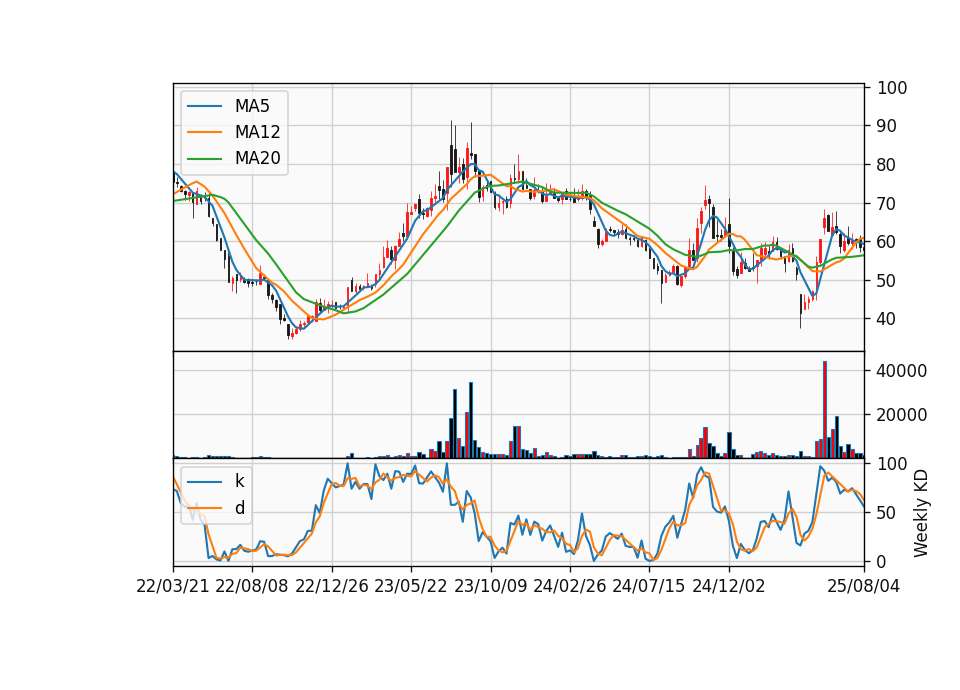Click the Weekly KD axis label
This screenshot has height=690, width=960.
tap(920, 513)
